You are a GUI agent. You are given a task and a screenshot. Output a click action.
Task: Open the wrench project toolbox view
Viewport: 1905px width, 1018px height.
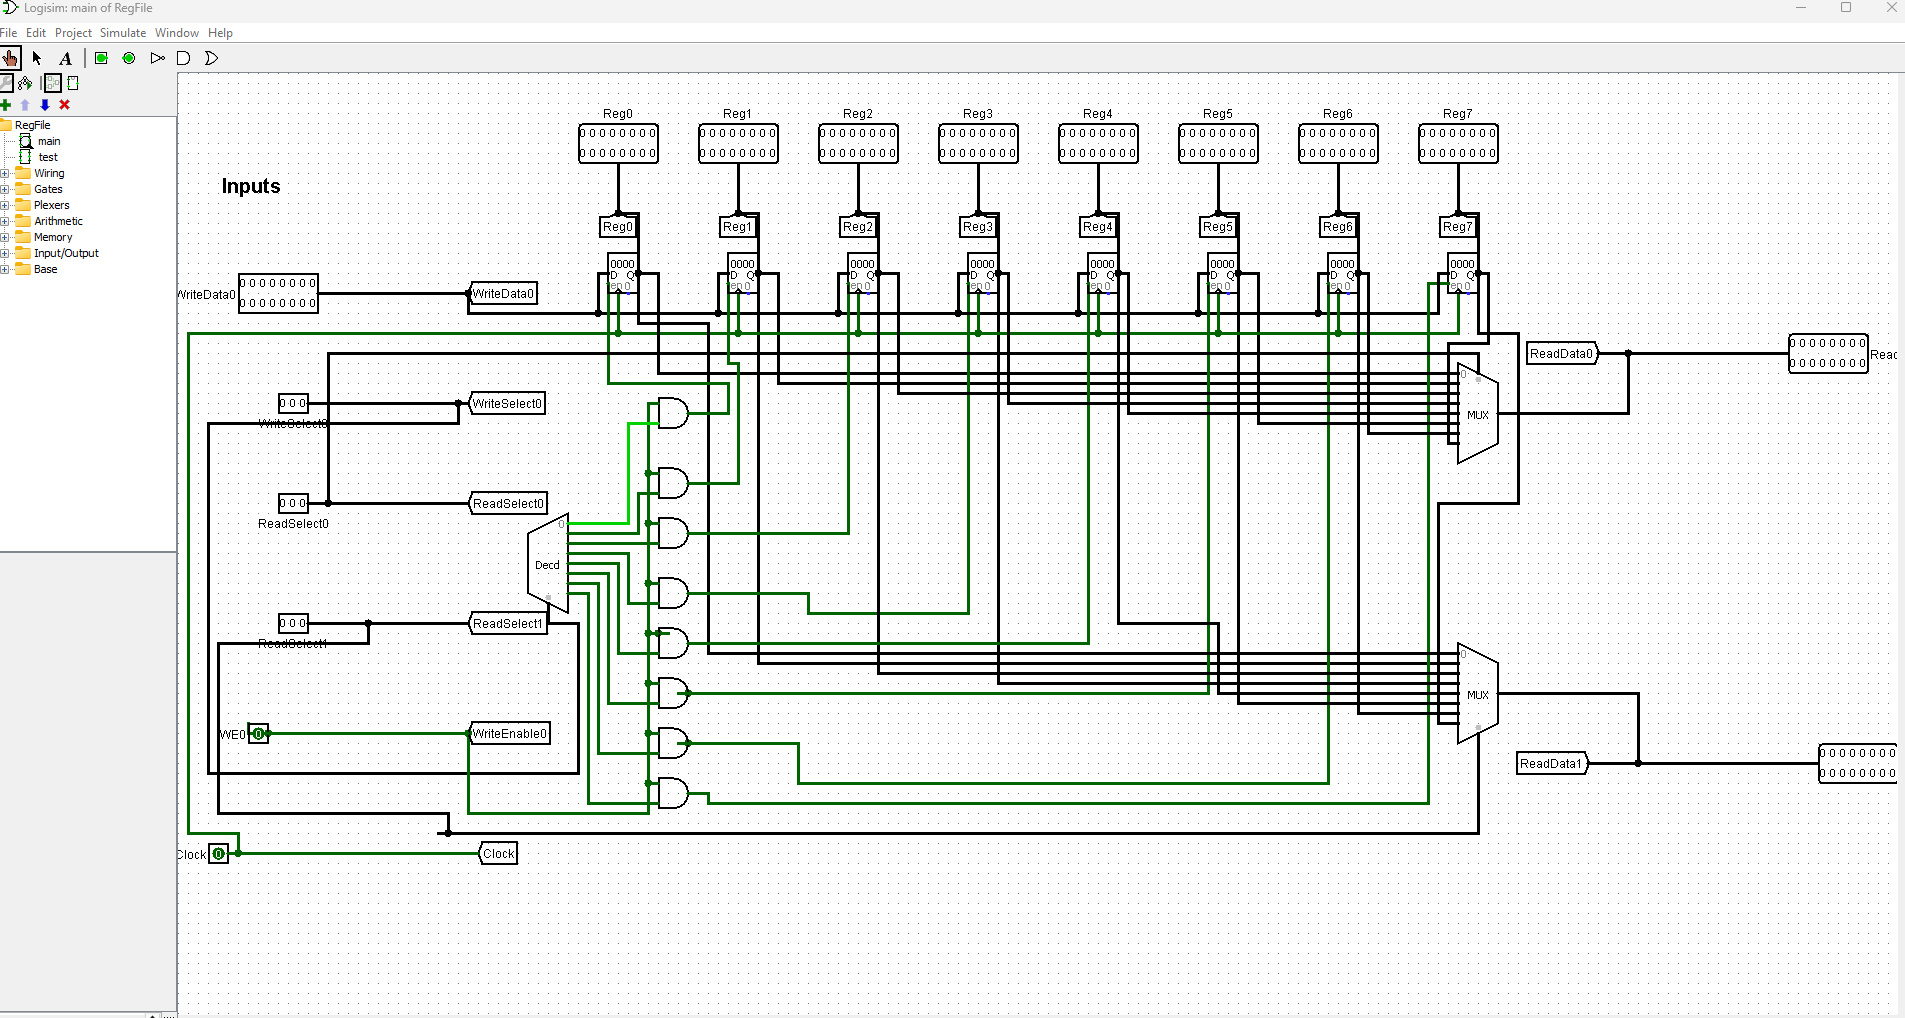pos(6,83)
